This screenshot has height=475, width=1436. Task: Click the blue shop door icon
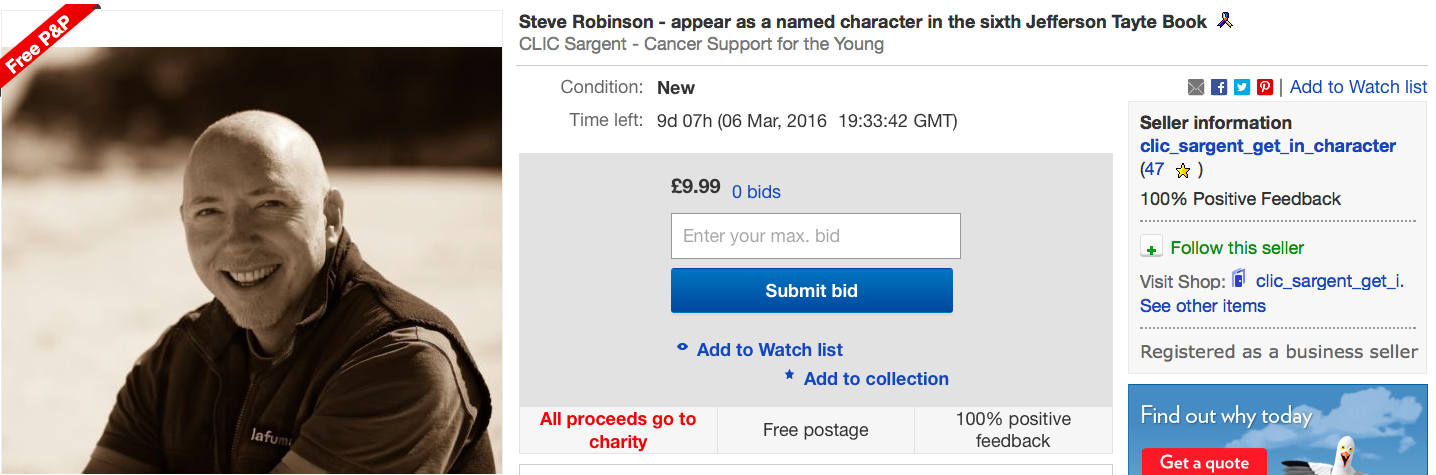point(1239,279)
